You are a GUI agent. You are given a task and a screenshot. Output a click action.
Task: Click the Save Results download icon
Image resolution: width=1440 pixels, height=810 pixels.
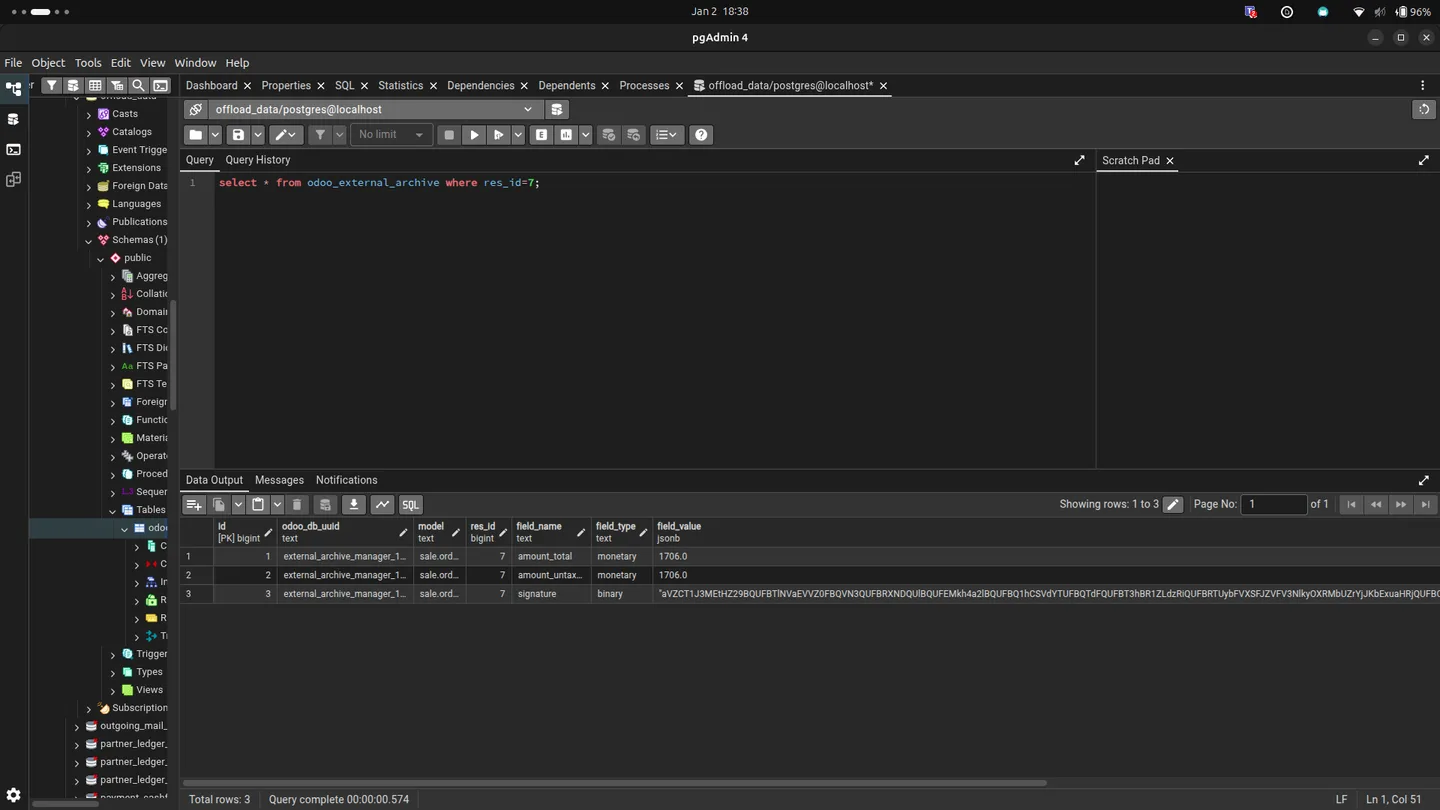click(x=353, y=505)
